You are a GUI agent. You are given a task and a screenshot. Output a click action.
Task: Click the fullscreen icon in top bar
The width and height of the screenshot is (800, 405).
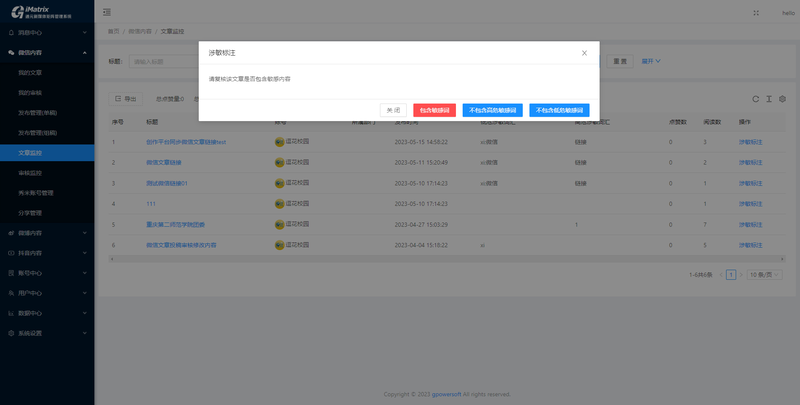tap(755, 12)
